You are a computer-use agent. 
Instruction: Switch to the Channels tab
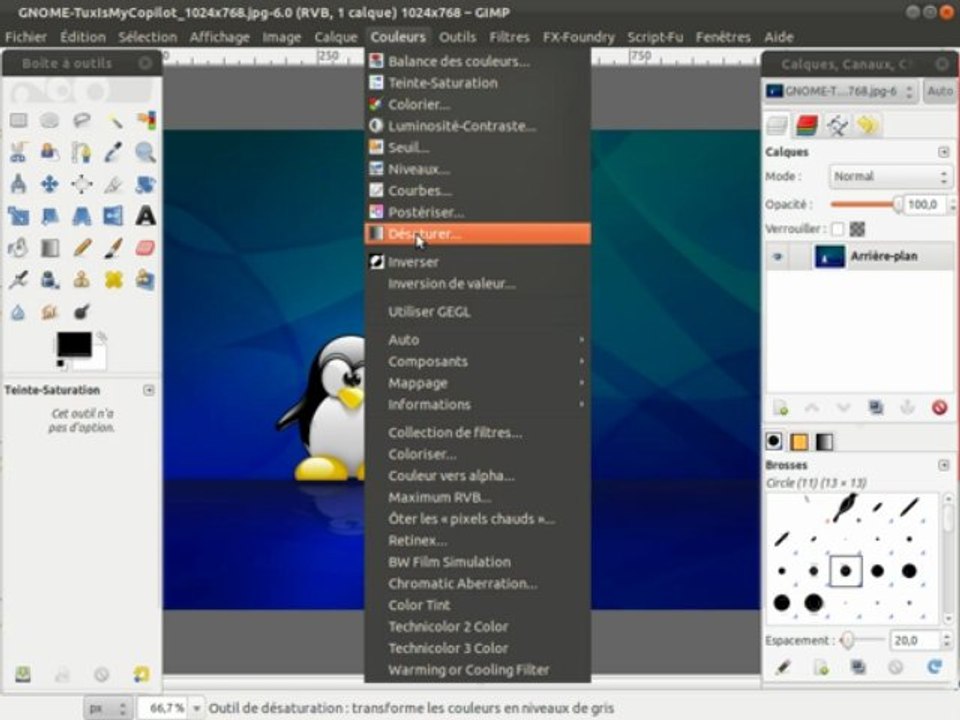808,125
